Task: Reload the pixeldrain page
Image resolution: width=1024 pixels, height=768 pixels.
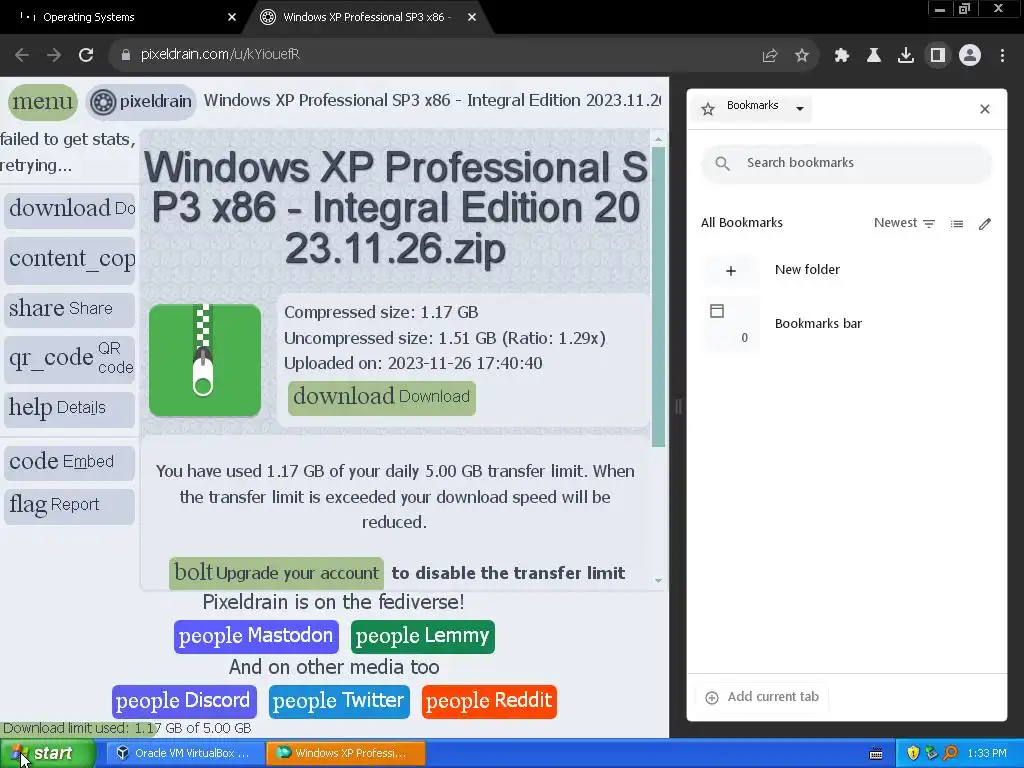Action: tap(86, 55)
